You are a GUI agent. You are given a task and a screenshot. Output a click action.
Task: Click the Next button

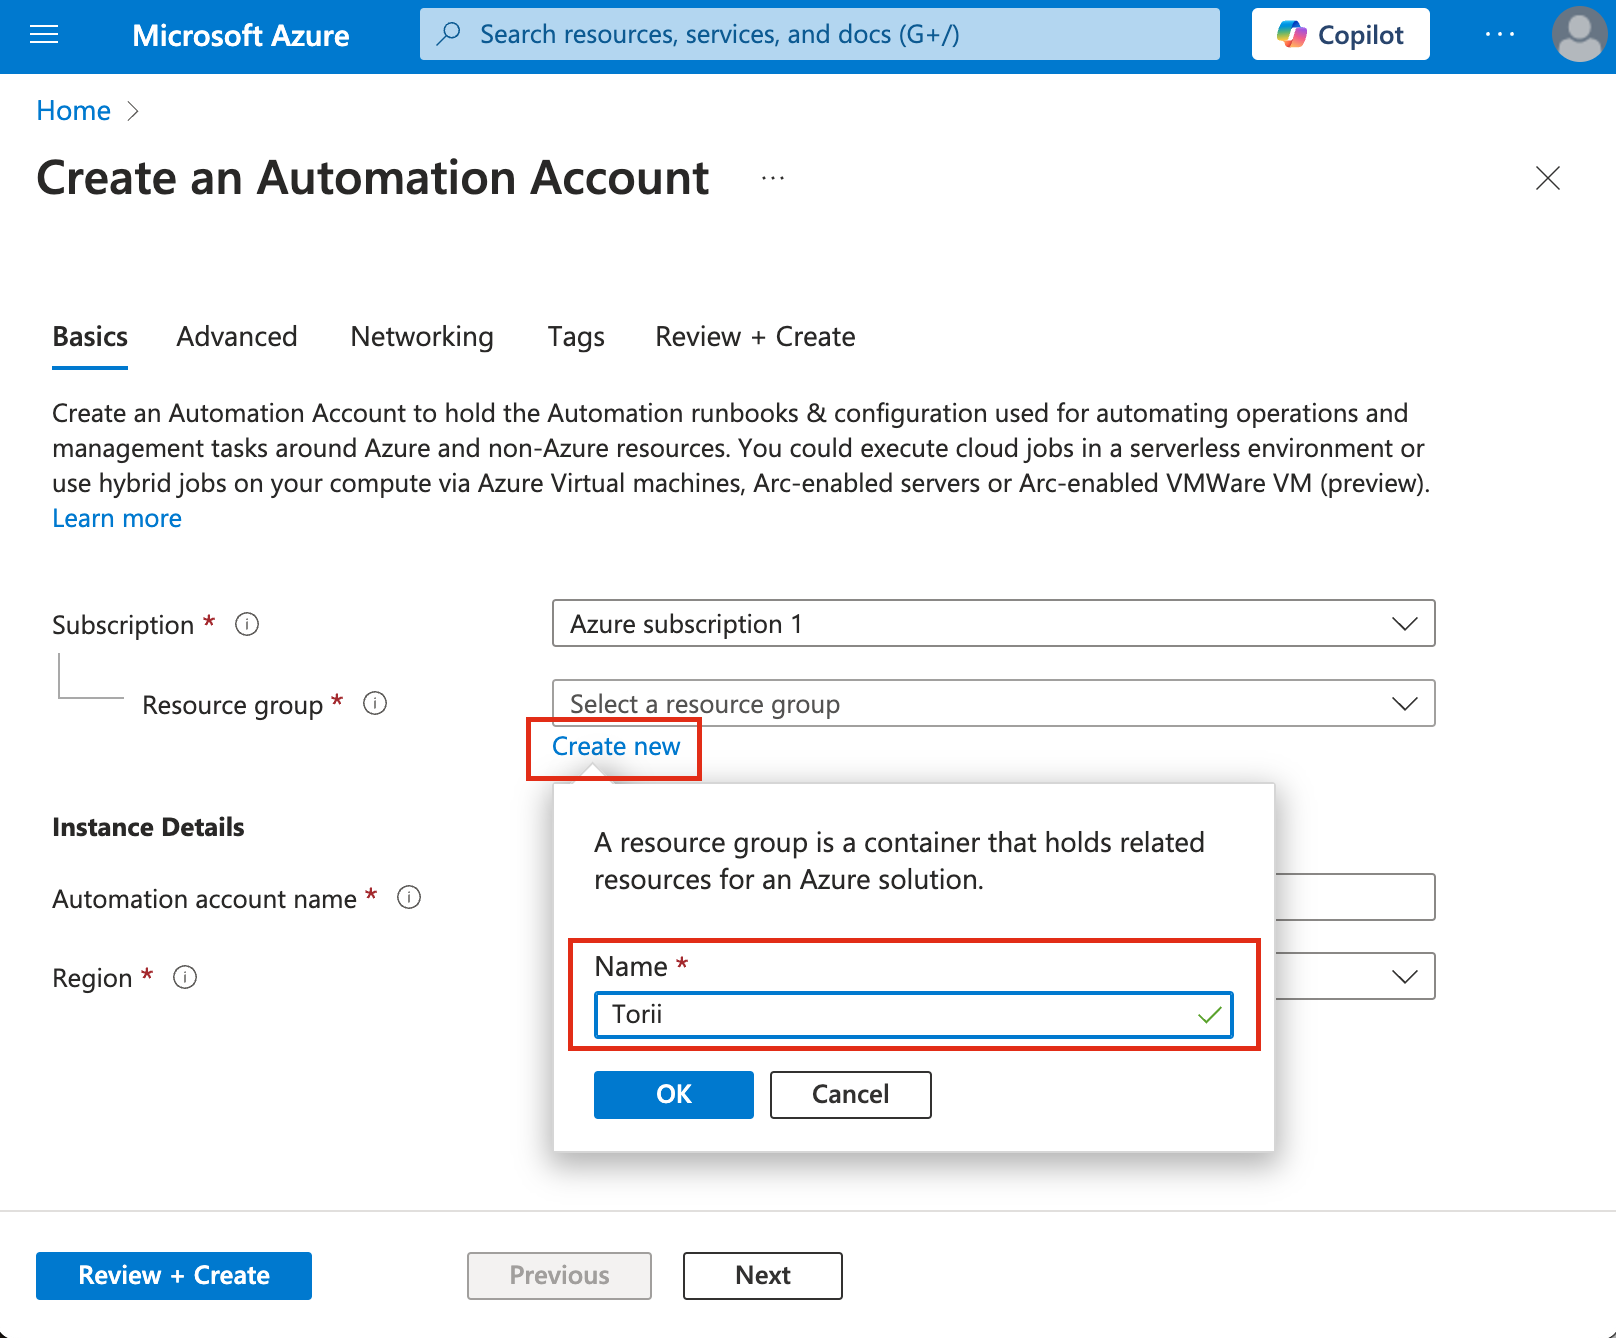pos(763,1276)
